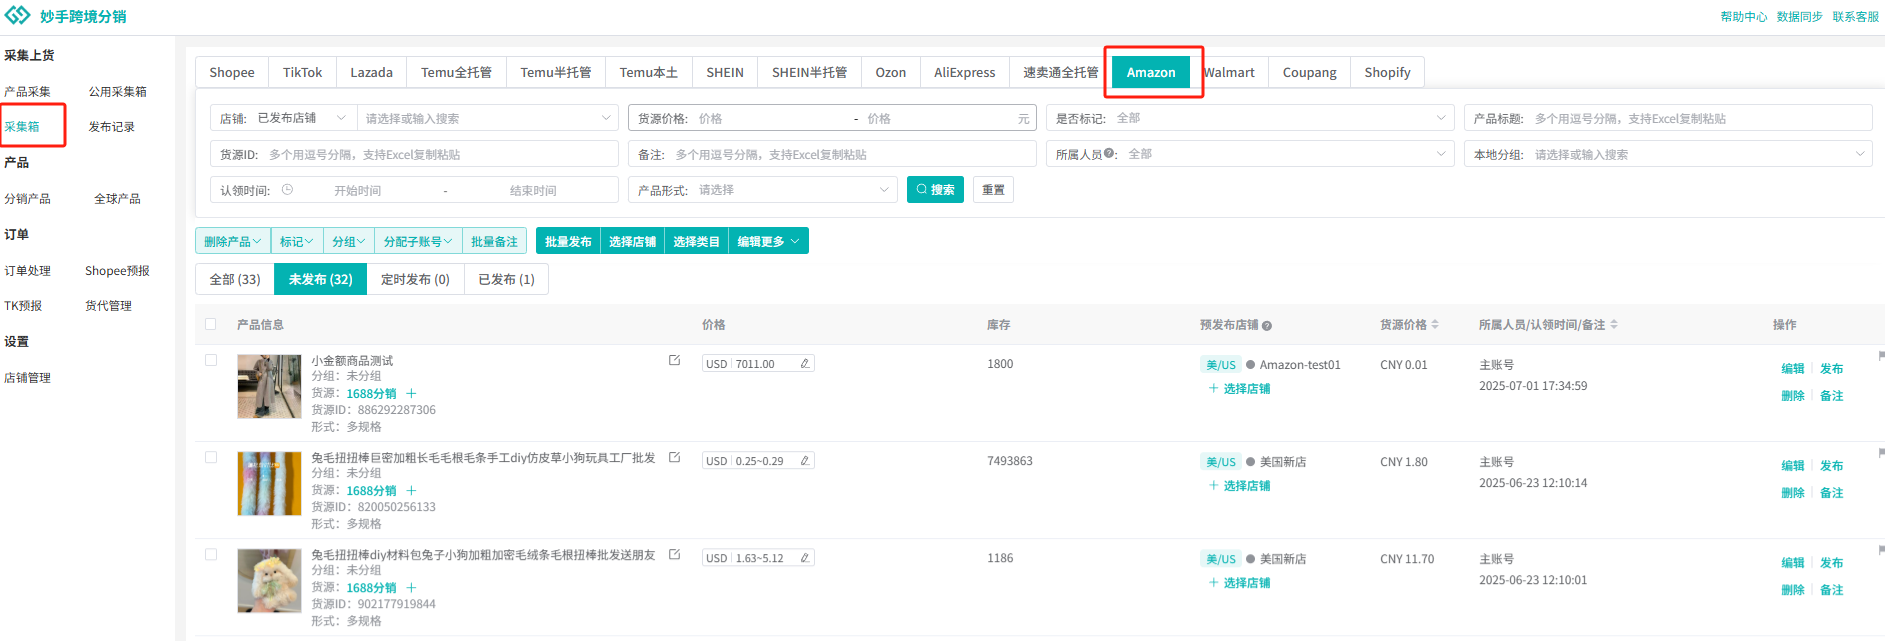
Task: Click the 批量备注 button
Action: 494,242
